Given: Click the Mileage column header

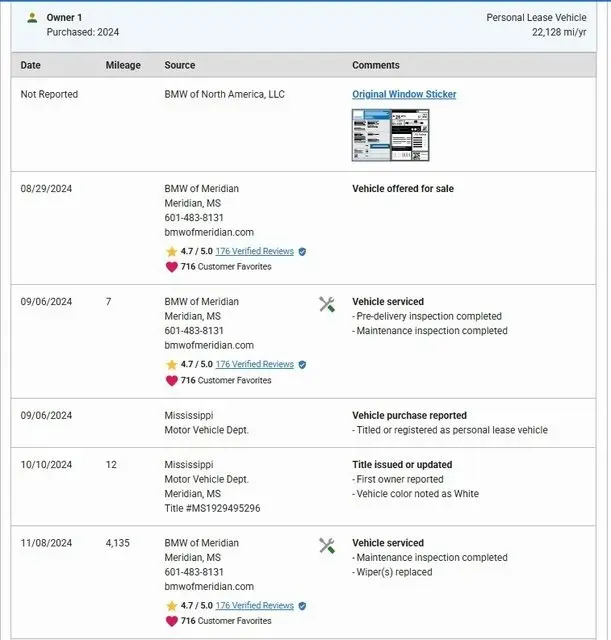Looking at the screenshot, I should (123, 65).
